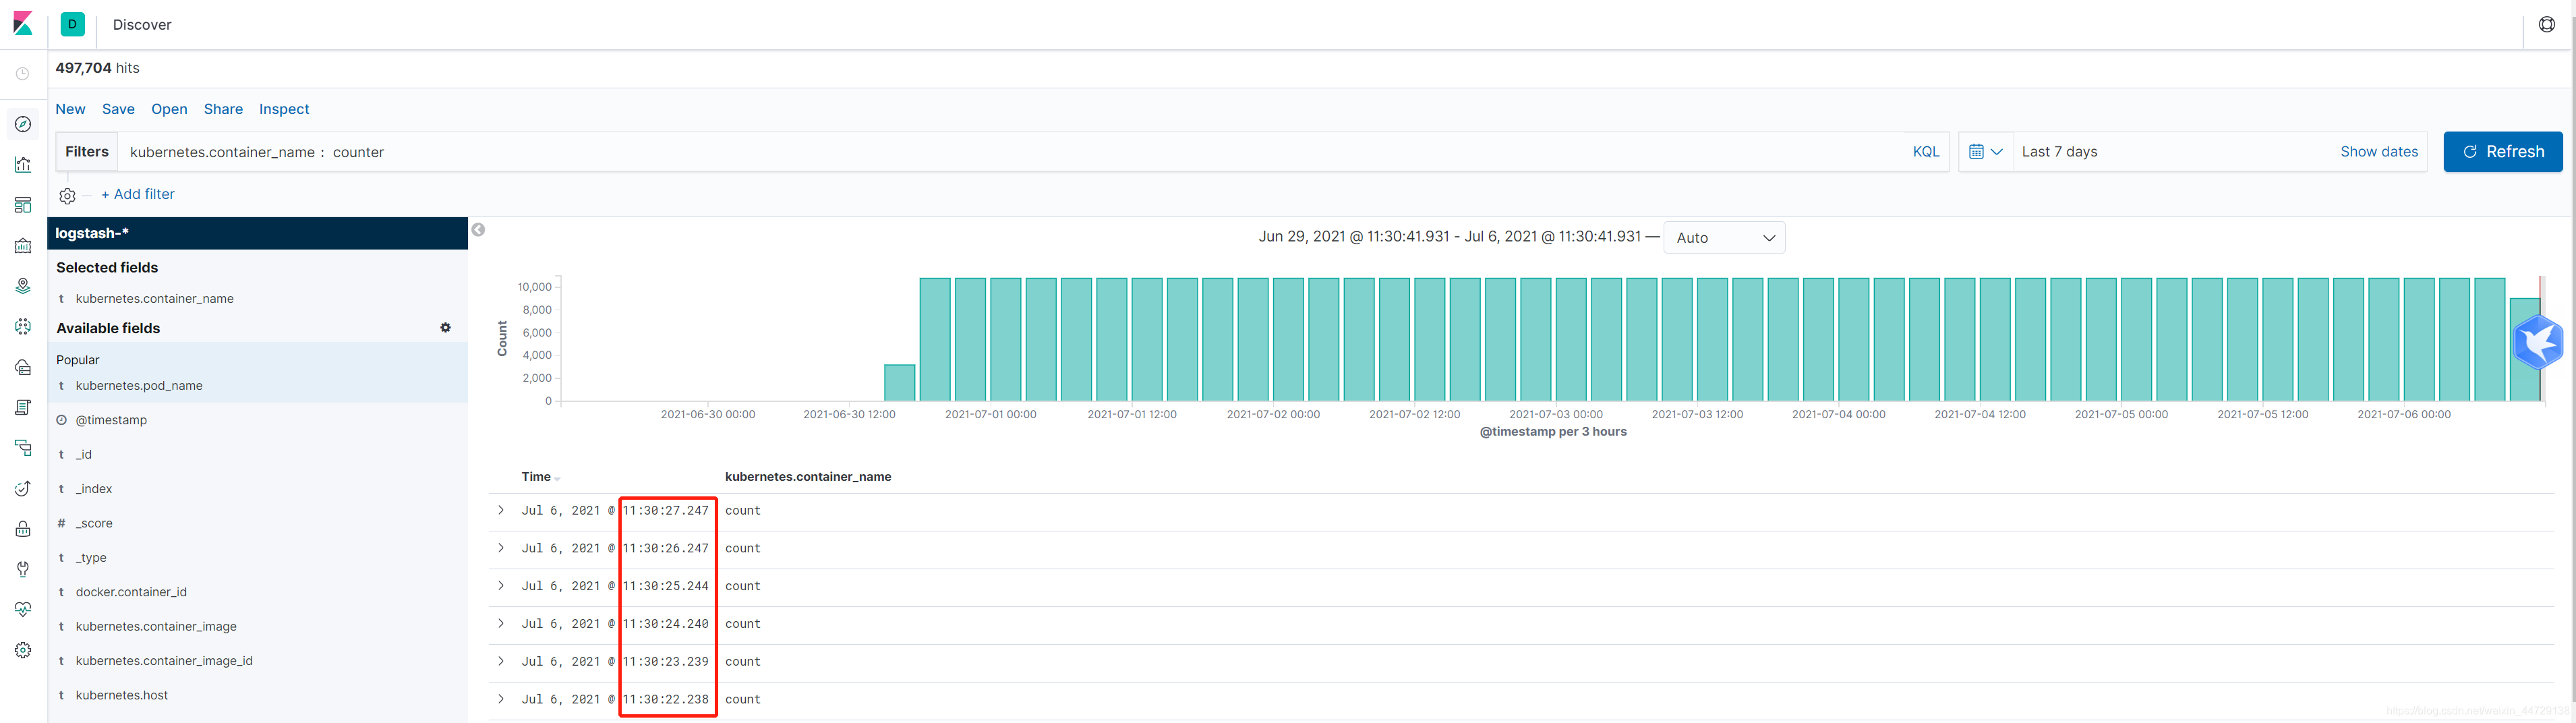2576x723 pixels.
Task: Click the floating bird widget icon
Action: point(2538,343)
